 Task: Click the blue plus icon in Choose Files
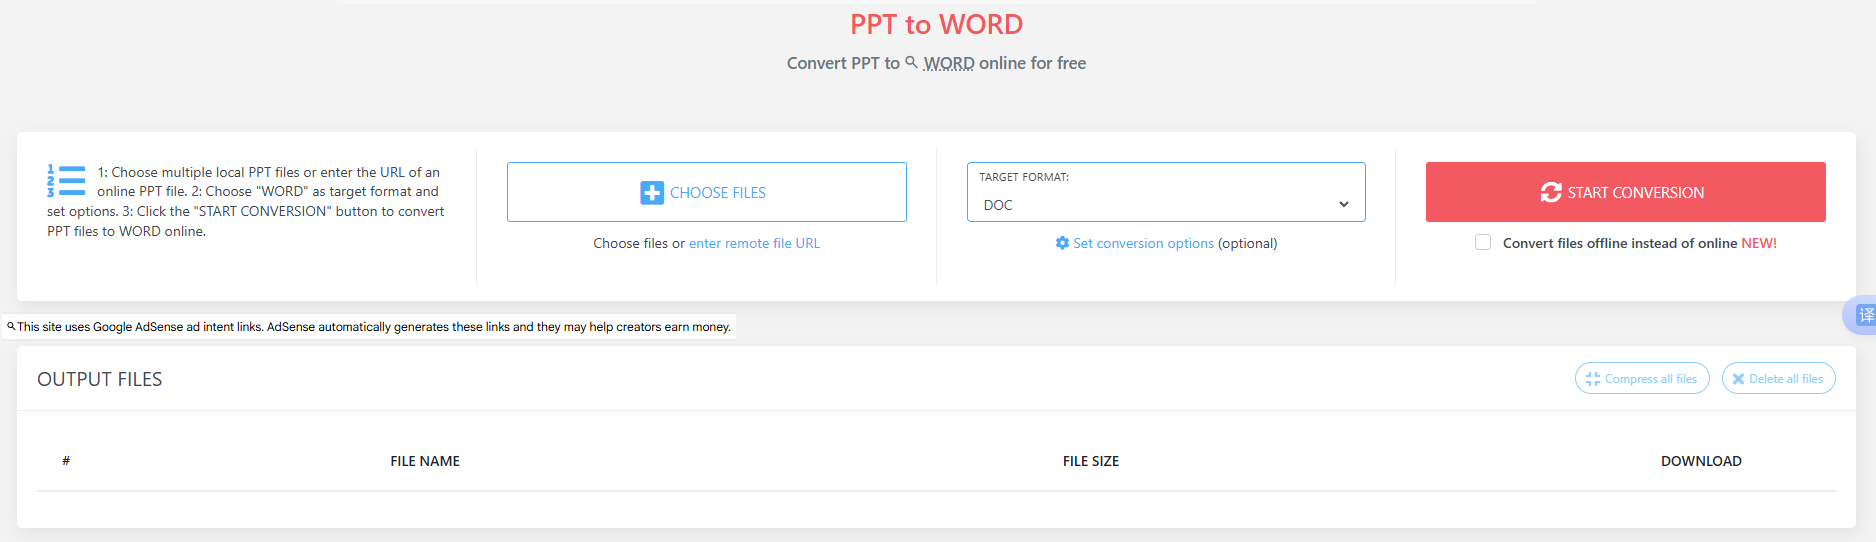pos(652,193)
